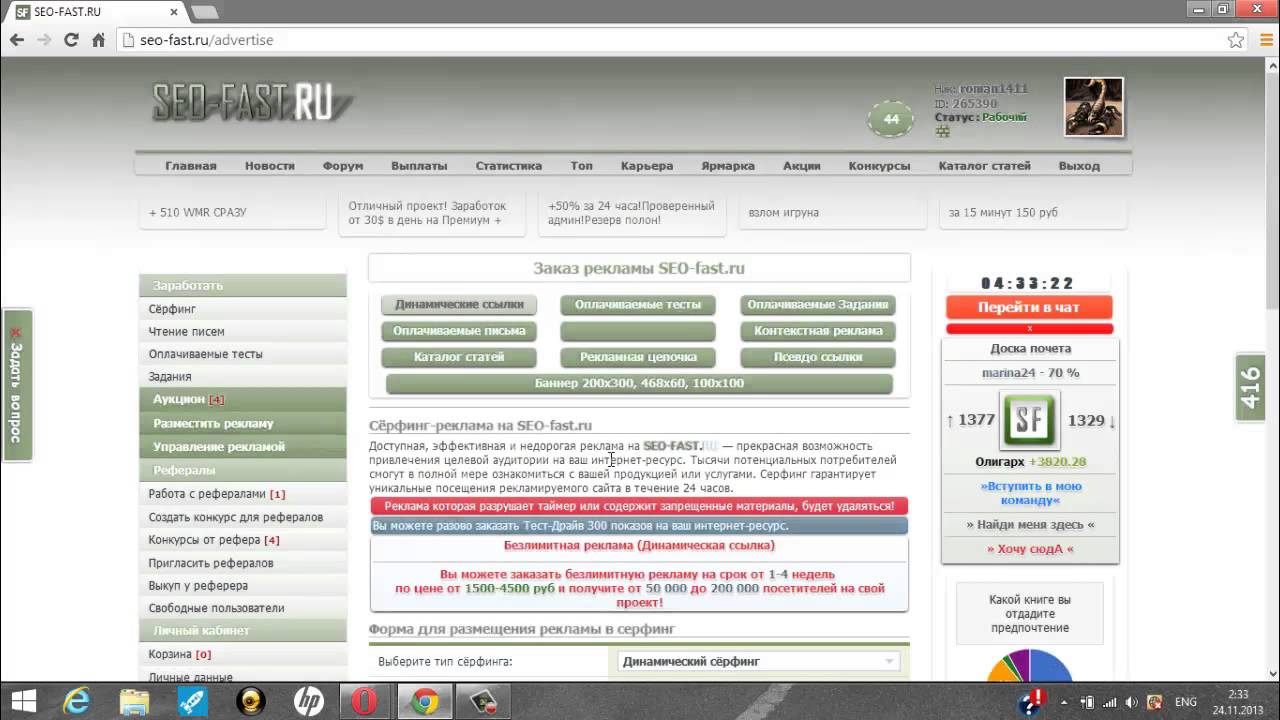Show hidden tray icons arrow
Viewport: 1280px width, 720px height.
point(1063,702)
